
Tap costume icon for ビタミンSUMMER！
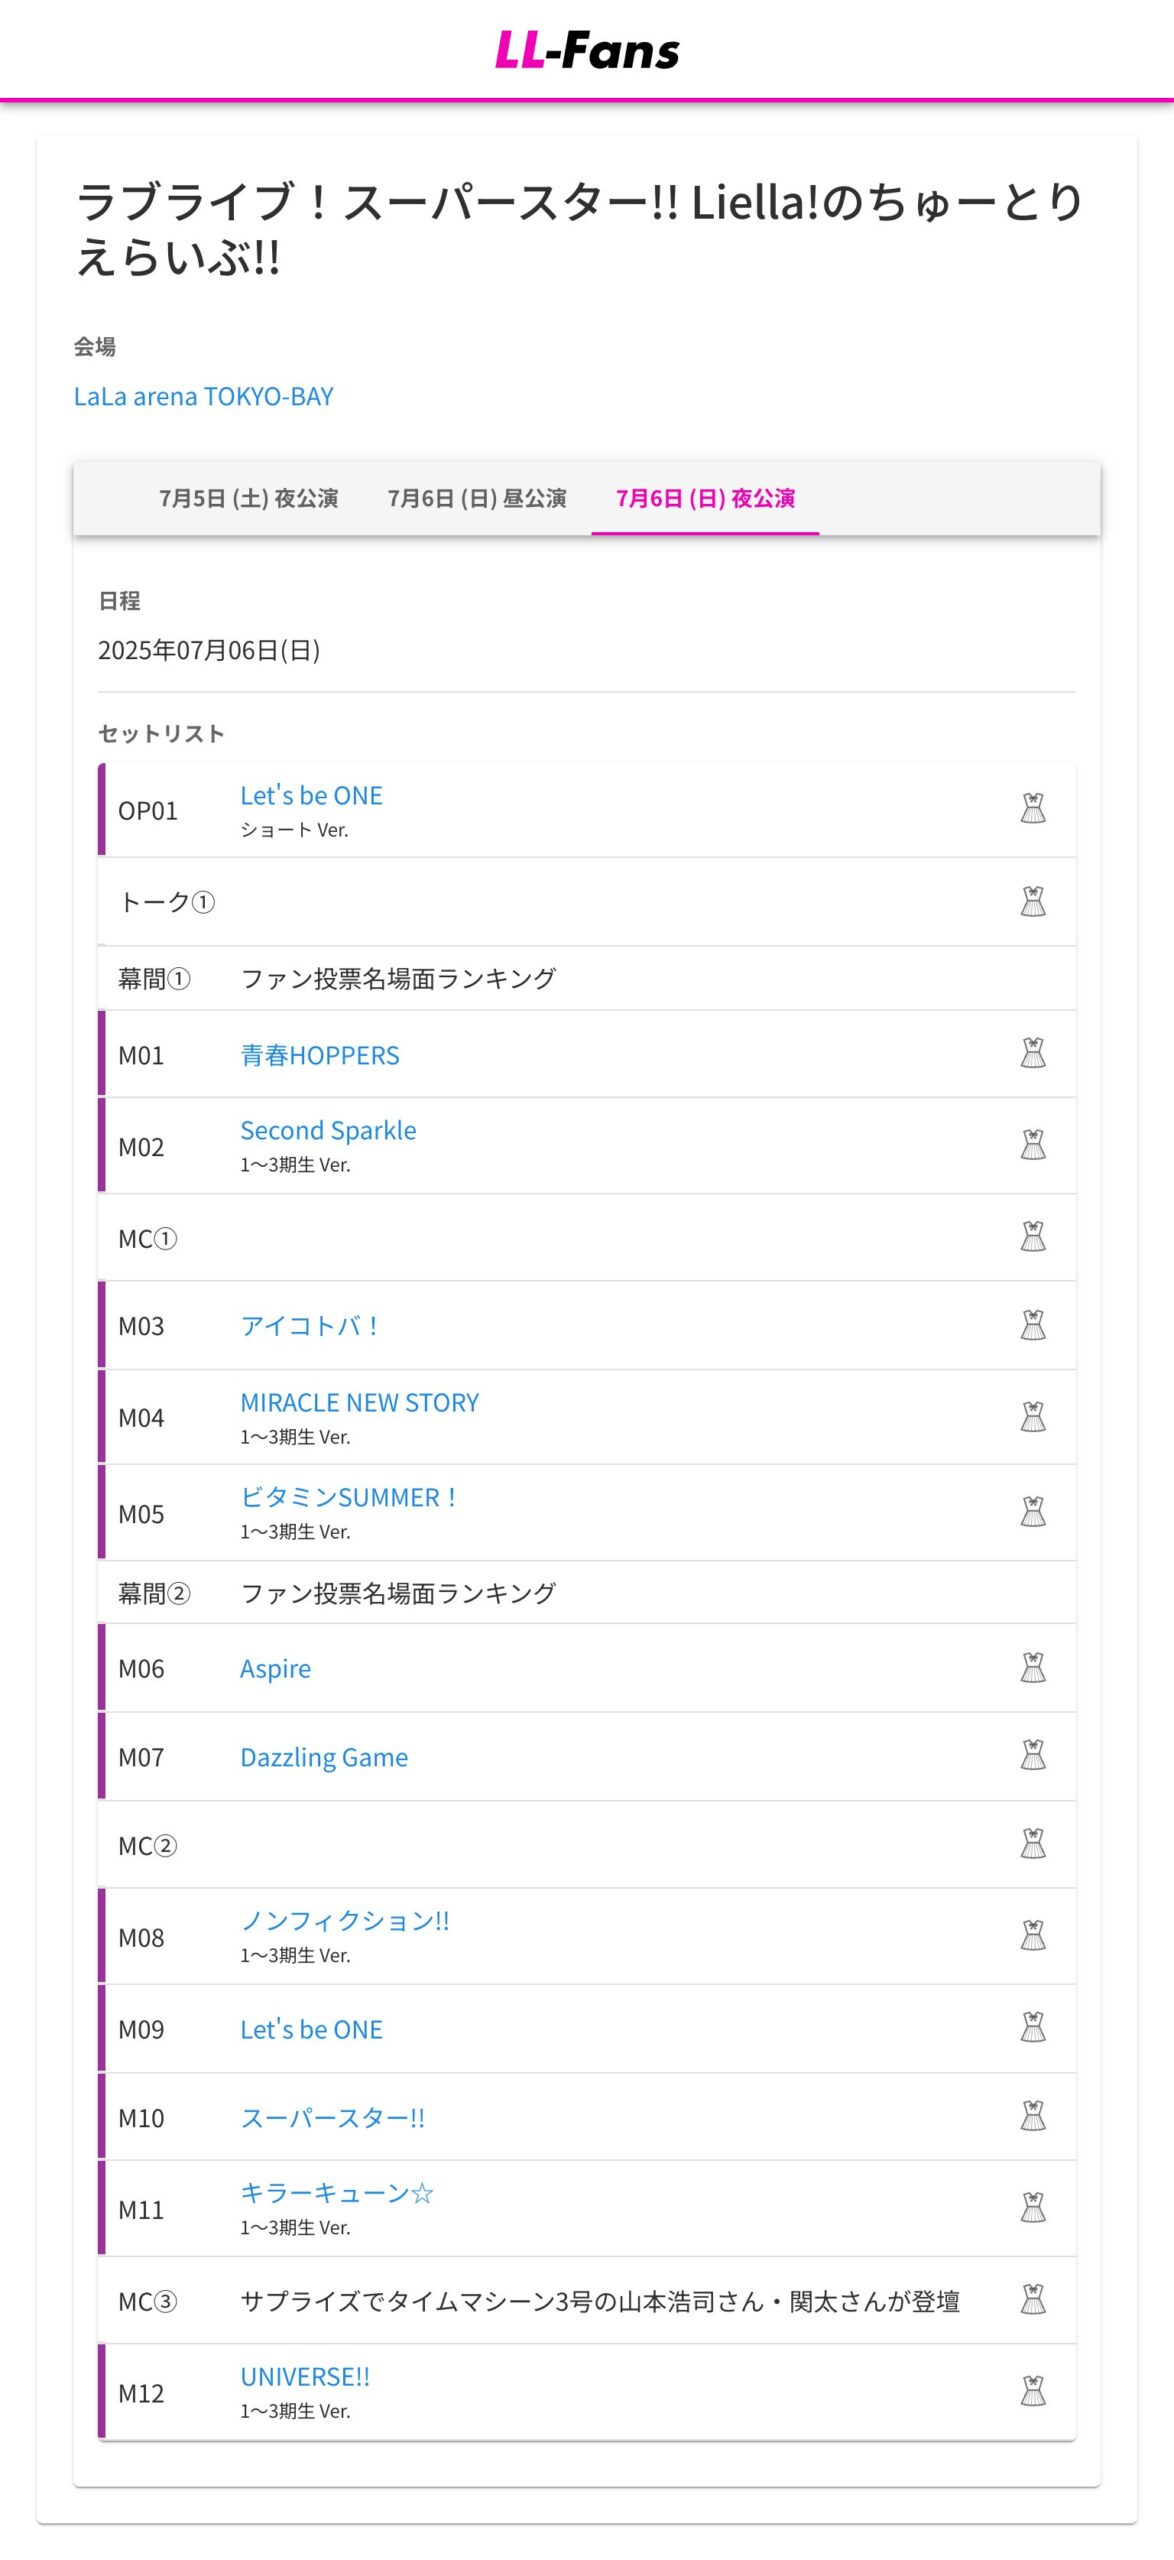(x=1033, y=1511)
